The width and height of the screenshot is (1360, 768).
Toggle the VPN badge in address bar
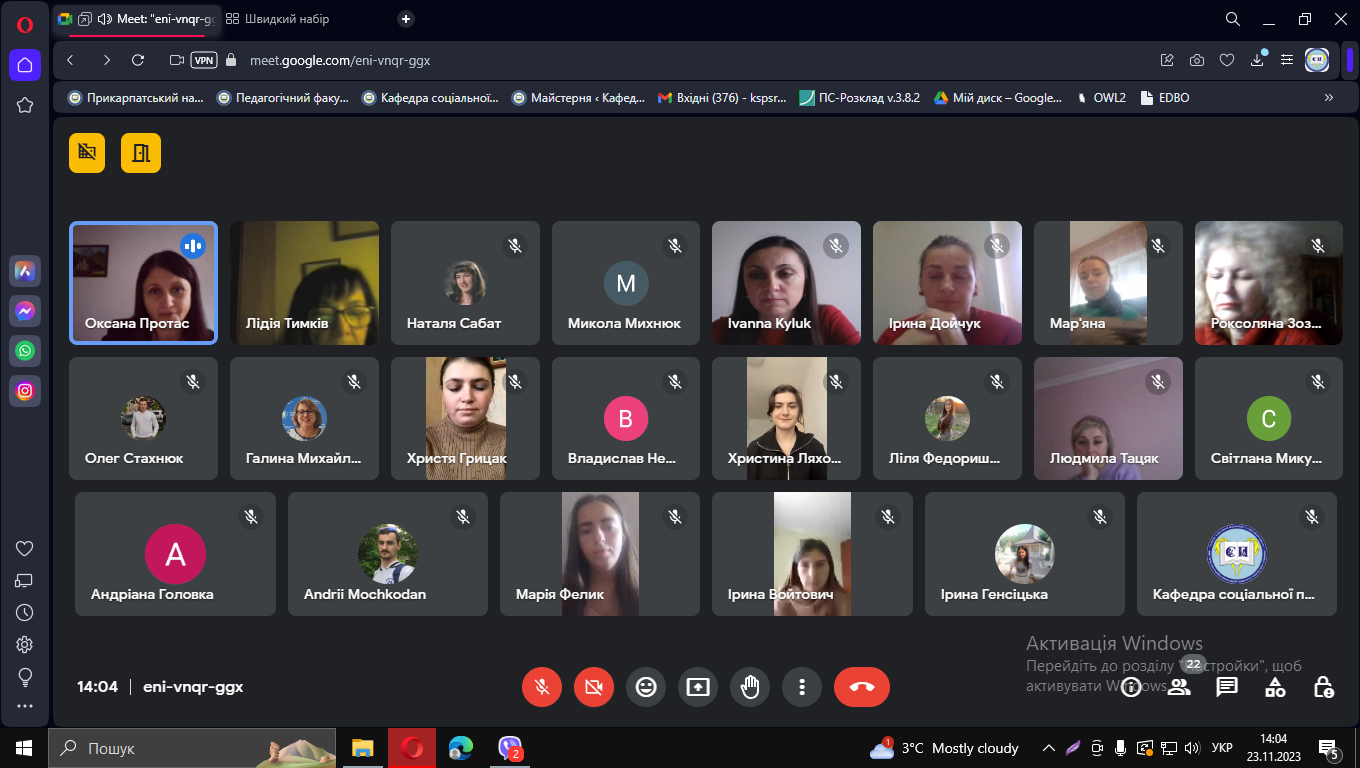tap(204, 60)
